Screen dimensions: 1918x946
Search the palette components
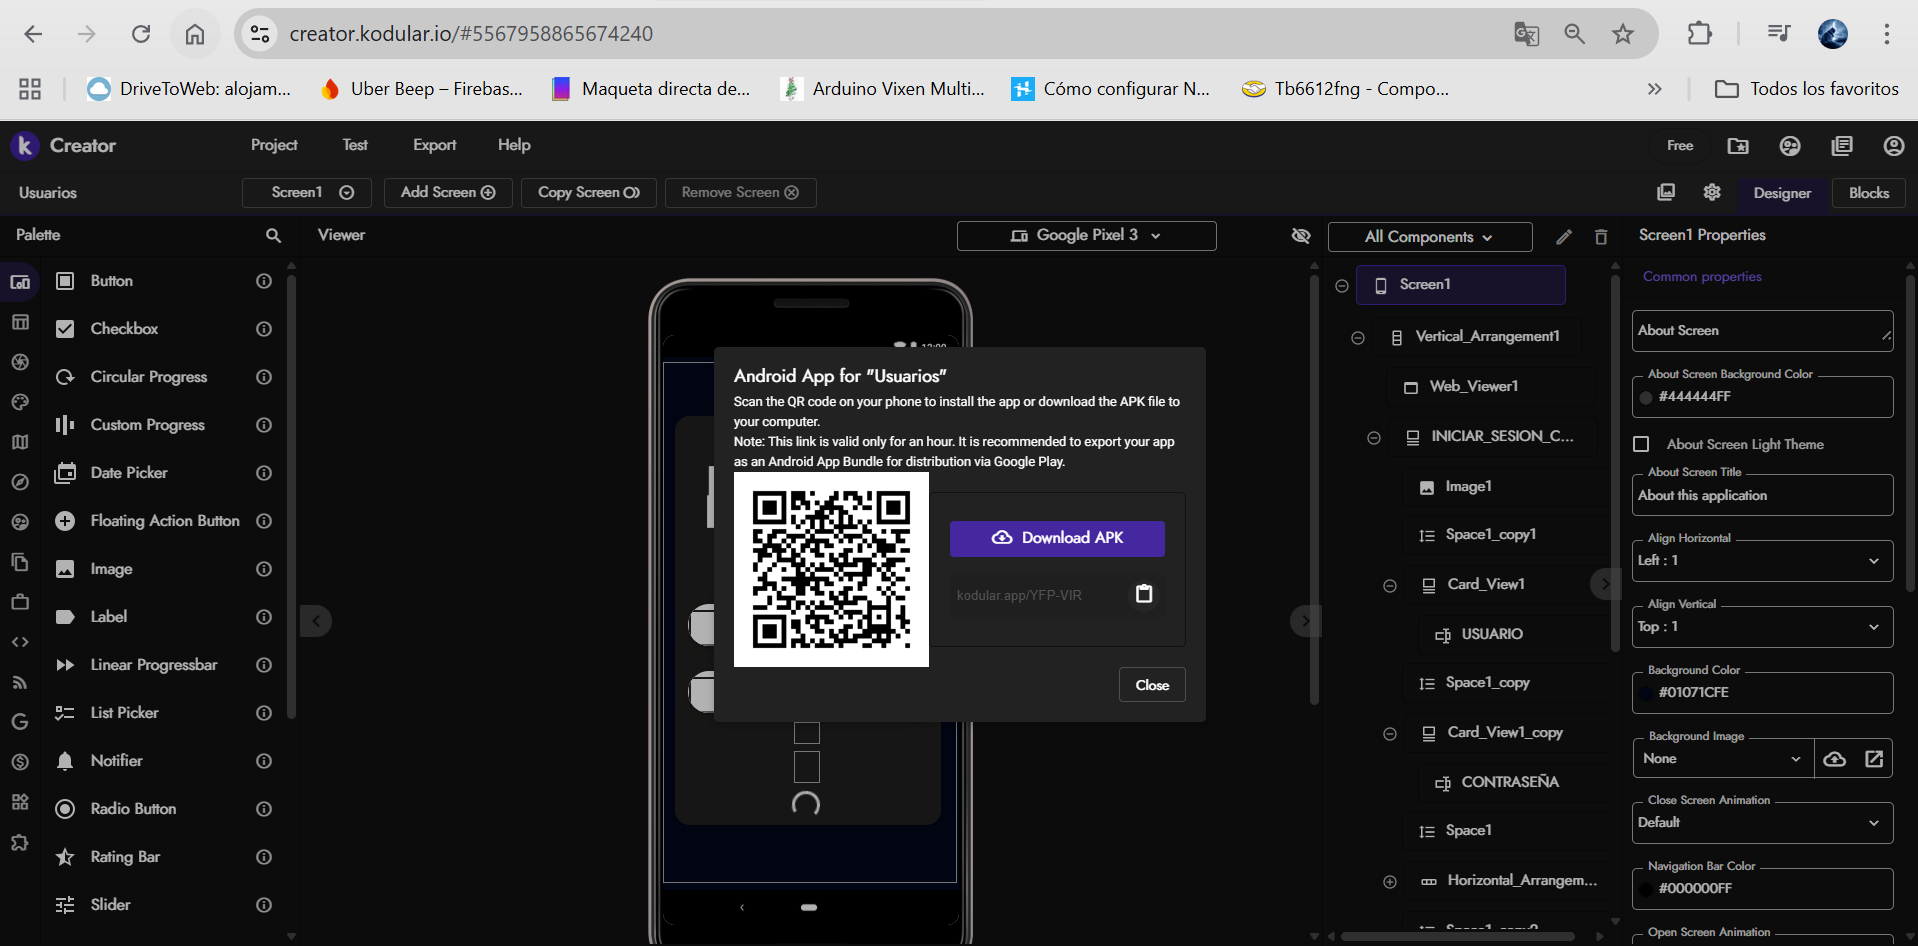273,235
